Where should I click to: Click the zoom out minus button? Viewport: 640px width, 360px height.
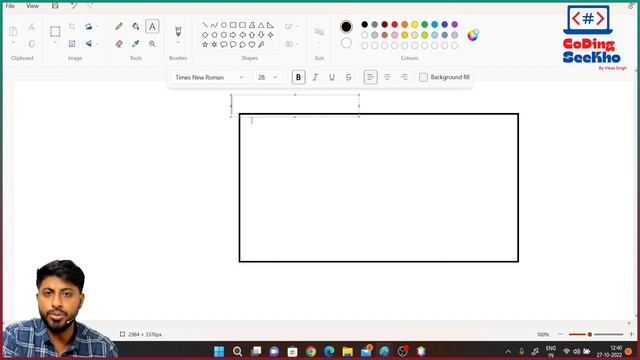tap(560, 334)
